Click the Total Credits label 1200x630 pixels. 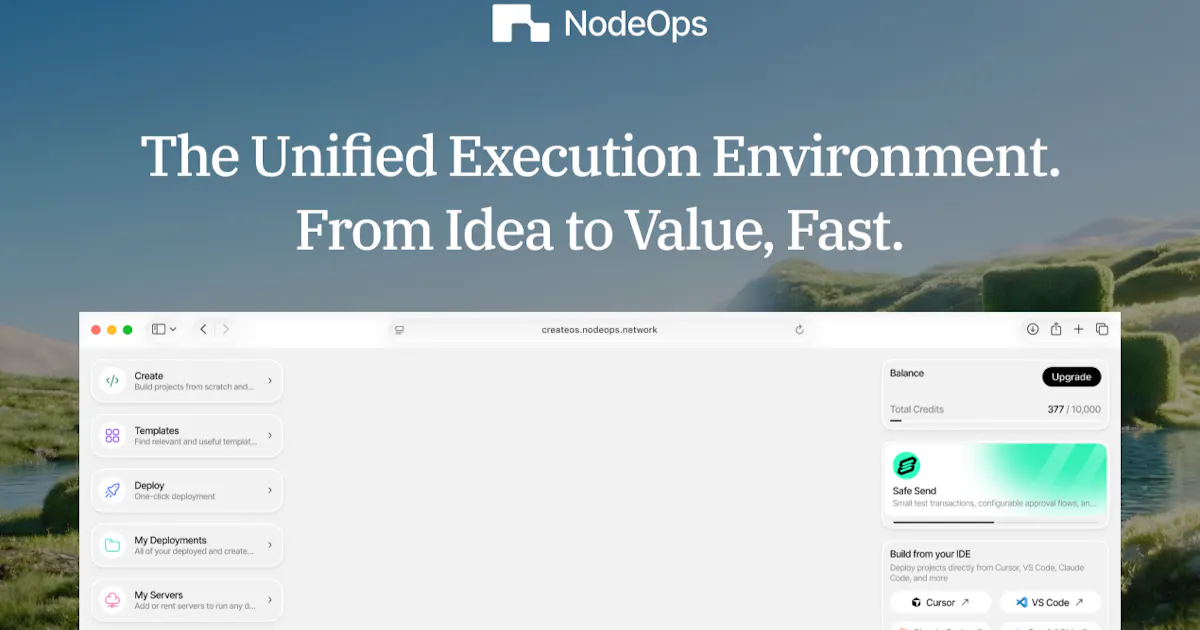click(917, 409)
